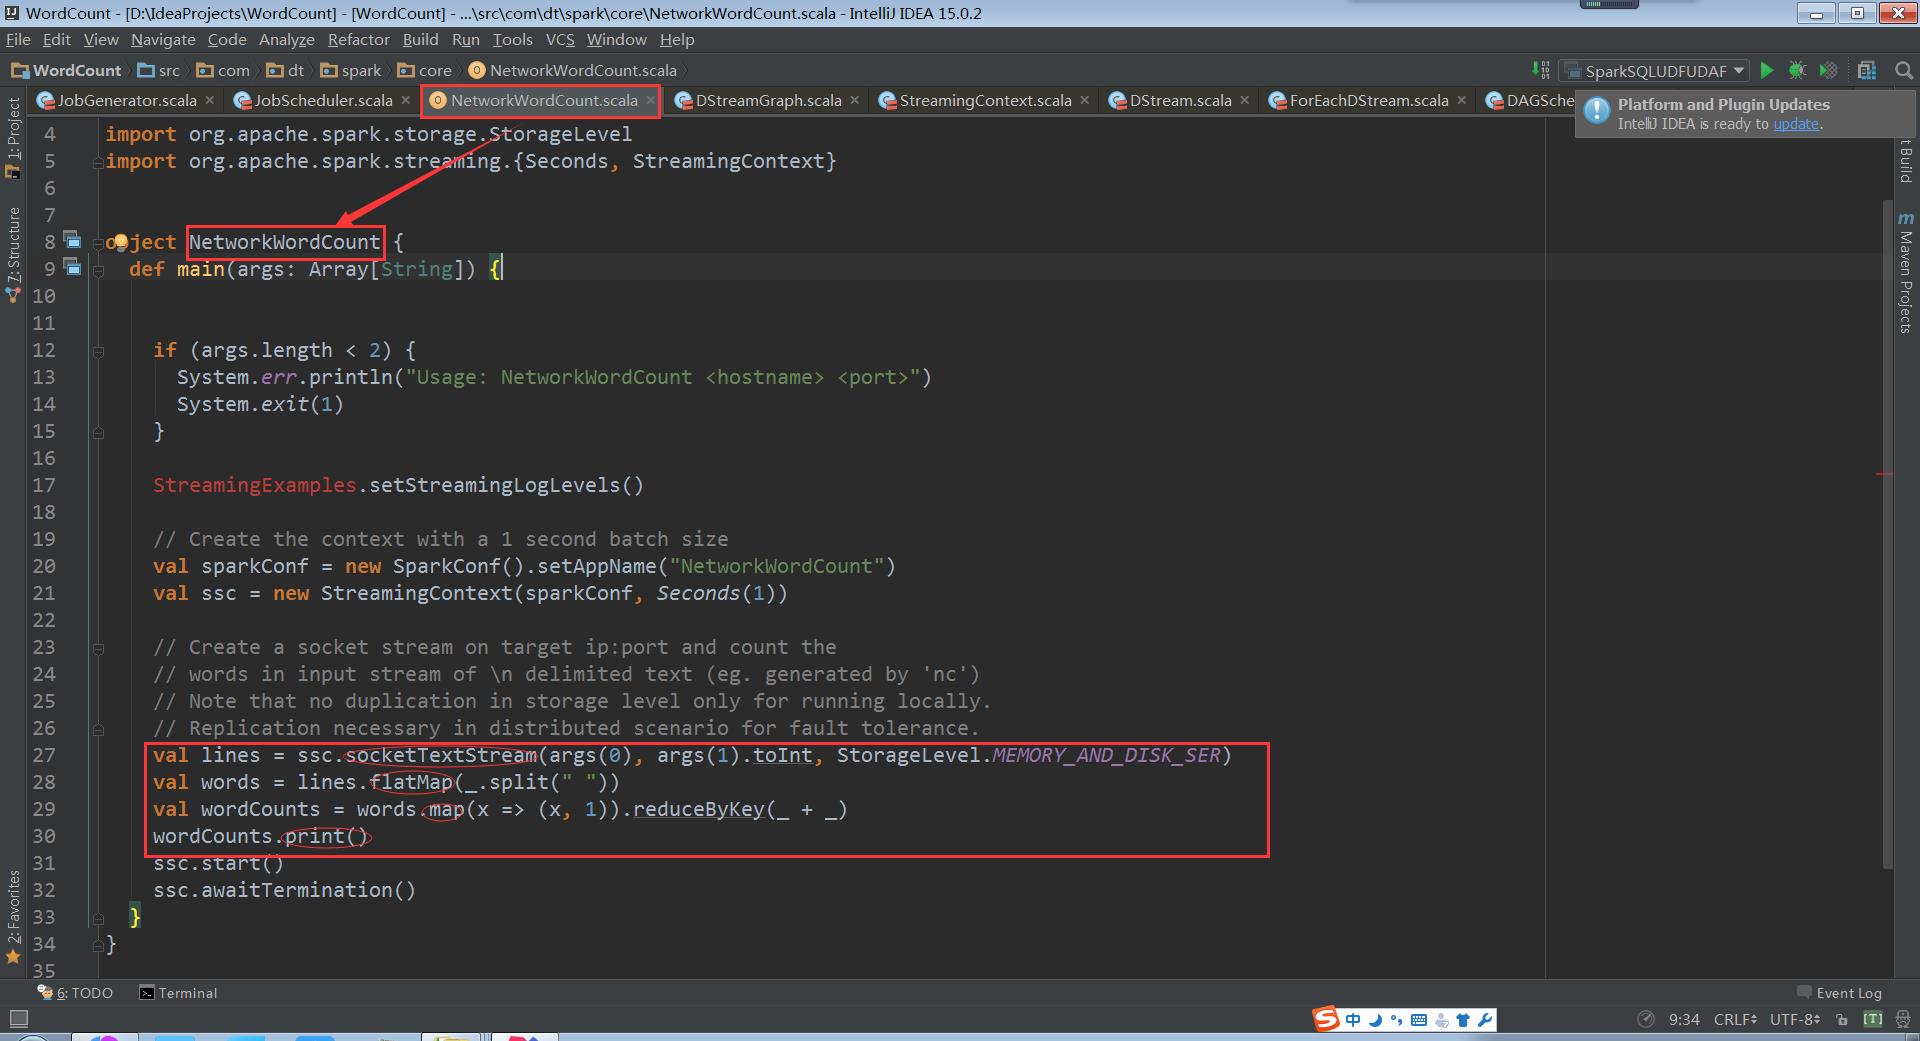Start debugging with the bug icon
1920x1041 pixels.
pos(1797,70)
